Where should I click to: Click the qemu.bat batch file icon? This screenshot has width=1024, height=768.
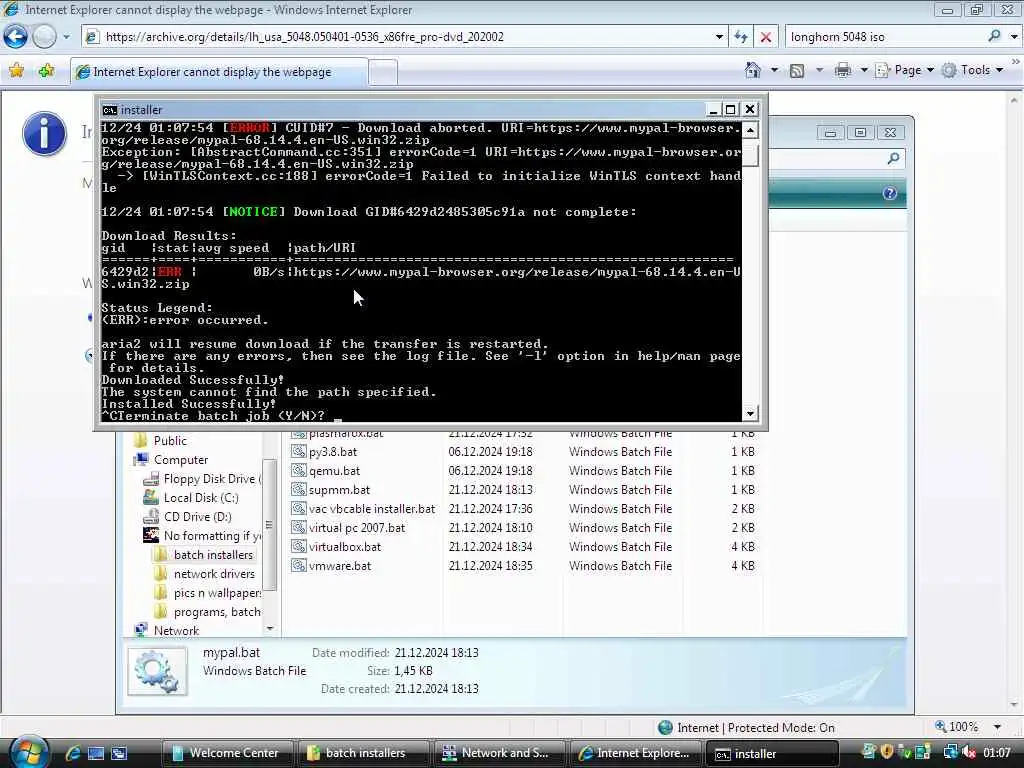[x=298, y=470]
